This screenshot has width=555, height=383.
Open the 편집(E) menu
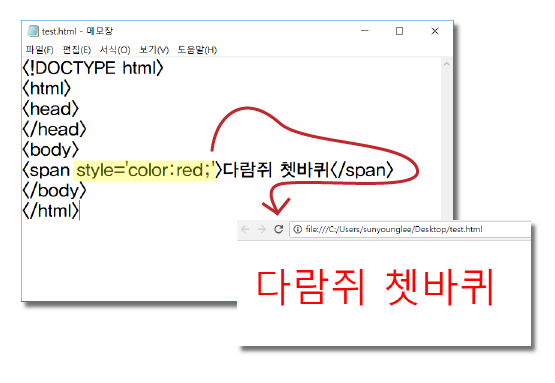click(x=77, y=50)
